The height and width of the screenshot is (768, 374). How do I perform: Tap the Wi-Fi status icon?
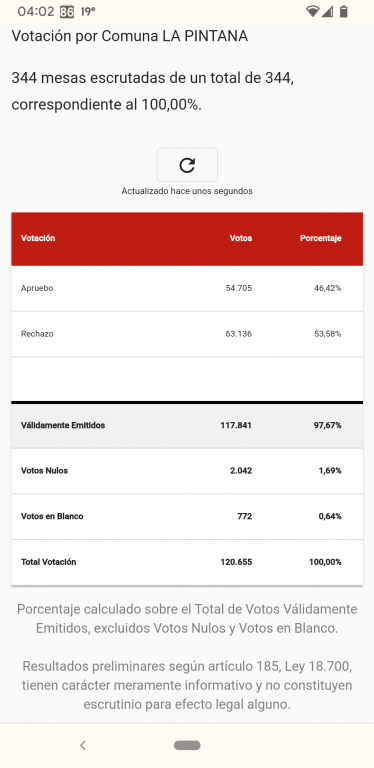coord(312,12)
